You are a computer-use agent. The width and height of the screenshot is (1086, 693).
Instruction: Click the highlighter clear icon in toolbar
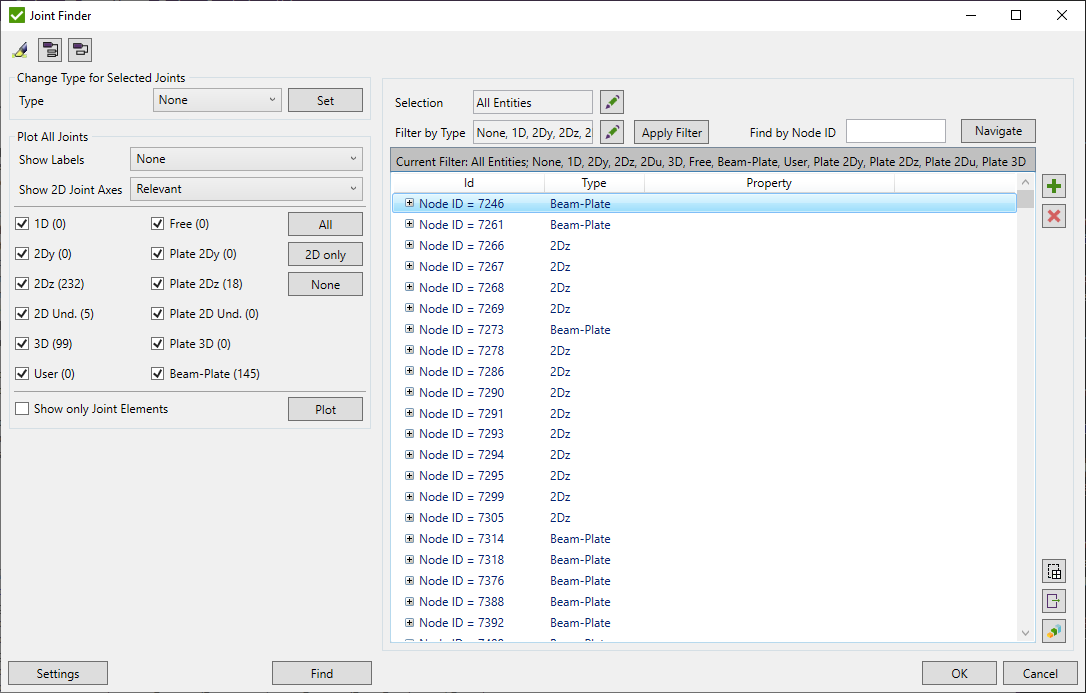(20, 50)
